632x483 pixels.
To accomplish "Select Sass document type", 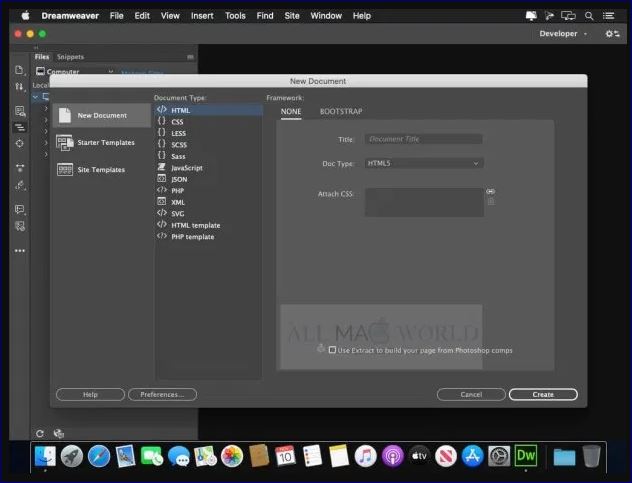I will tap(209, 156).
